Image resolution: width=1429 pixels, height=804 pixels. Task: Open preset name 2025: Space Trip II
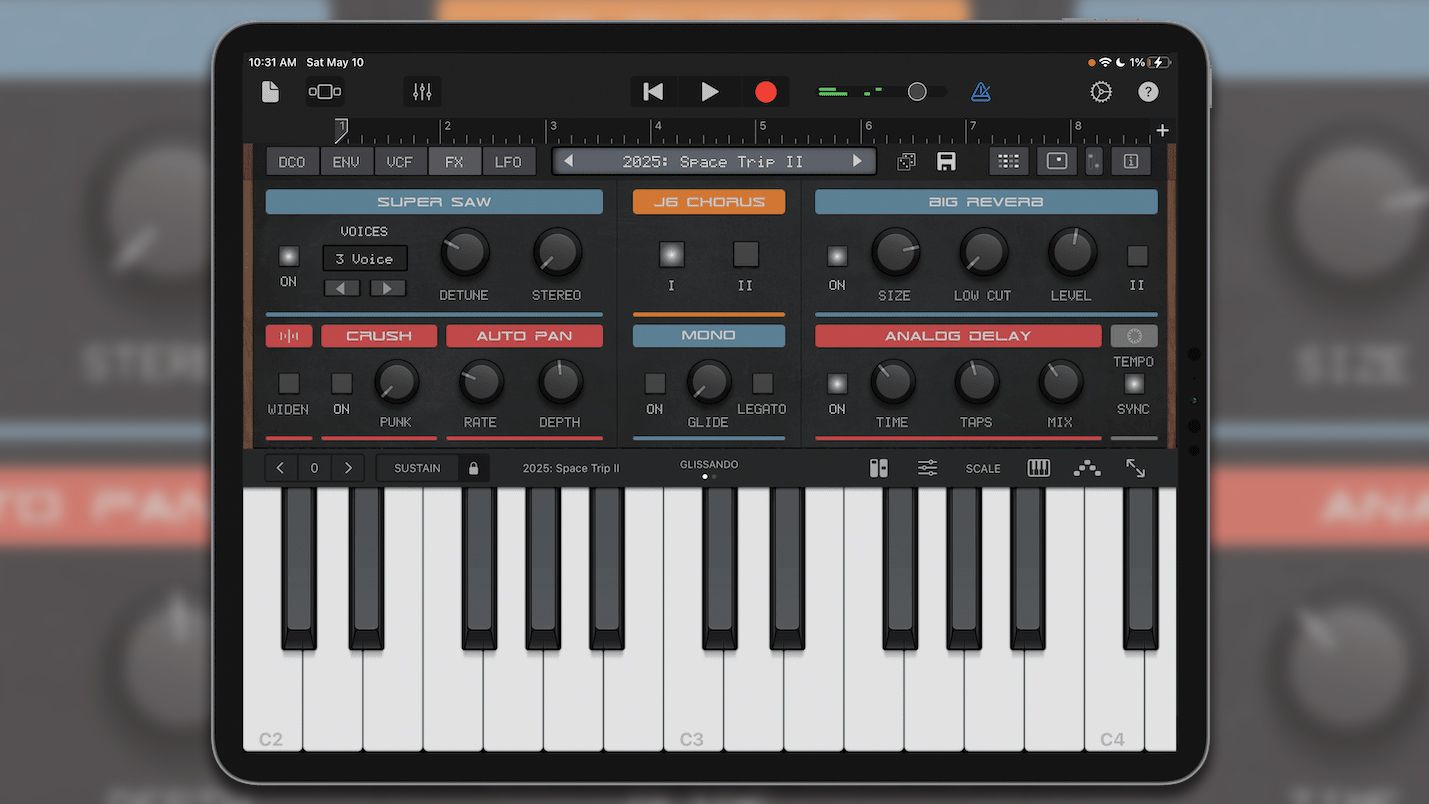pyautogui.click(x=713, y=162)
